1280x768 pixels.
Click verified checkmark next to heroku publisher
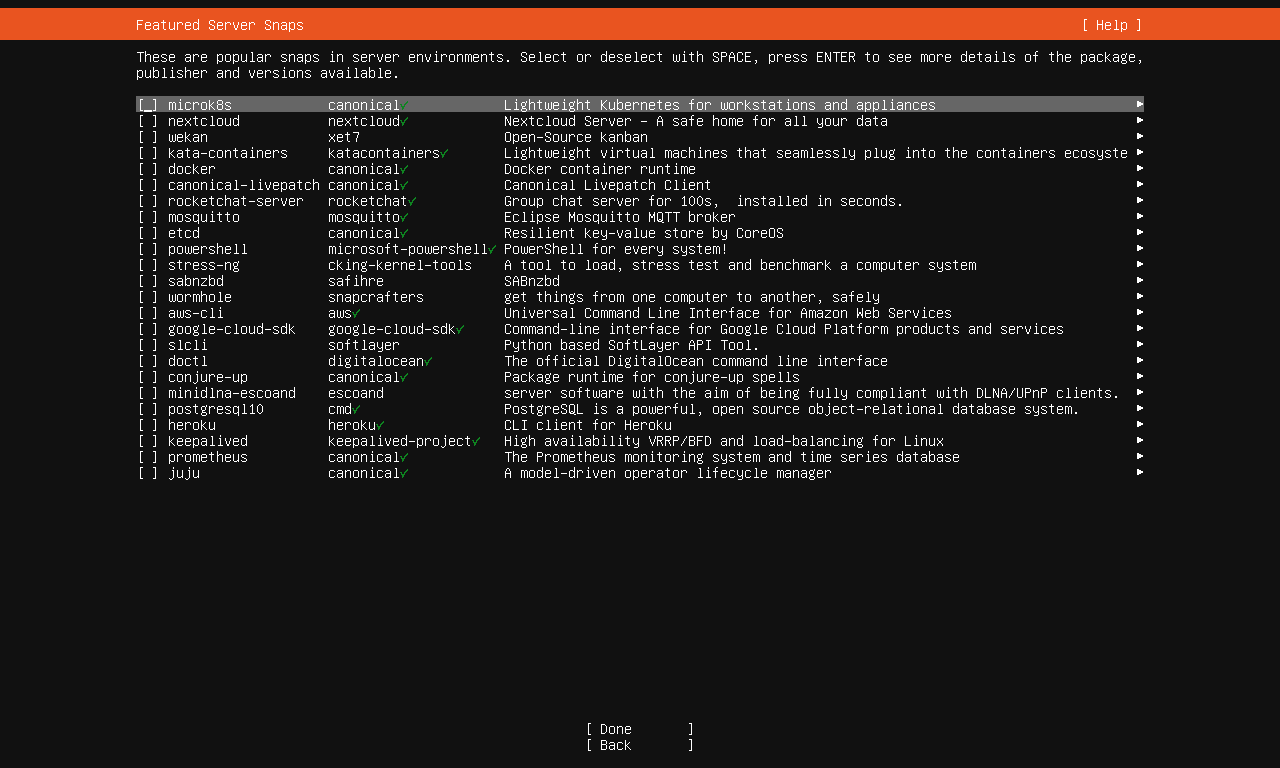(380, 425)
